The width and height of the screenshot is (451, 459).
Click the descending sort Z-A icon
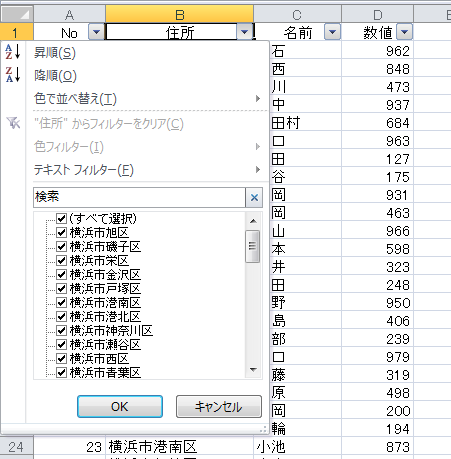pos(13,75)
